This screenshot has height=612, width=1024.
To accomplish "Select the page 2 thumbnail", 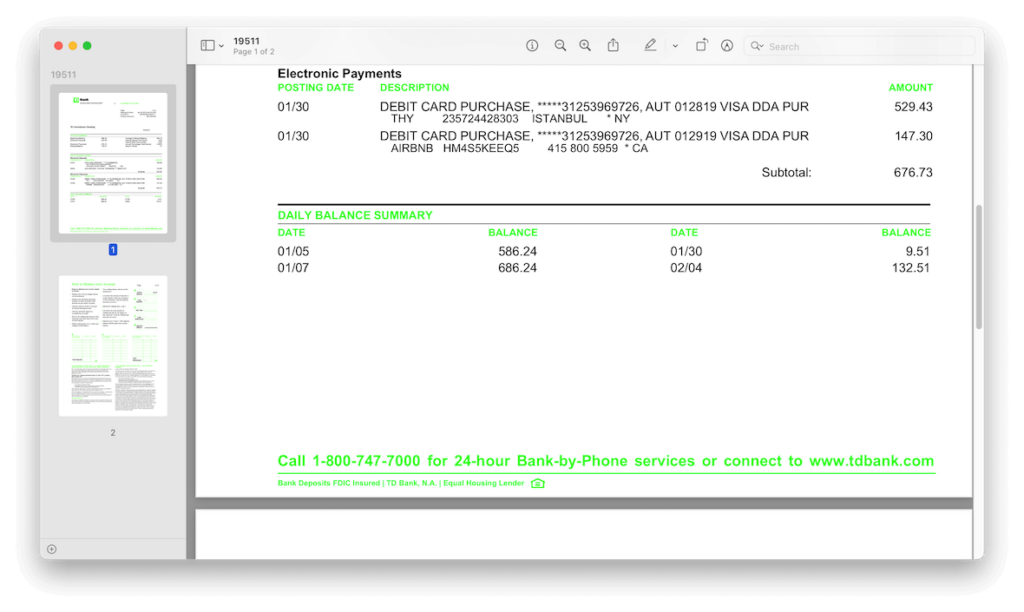I will [113, 346].
